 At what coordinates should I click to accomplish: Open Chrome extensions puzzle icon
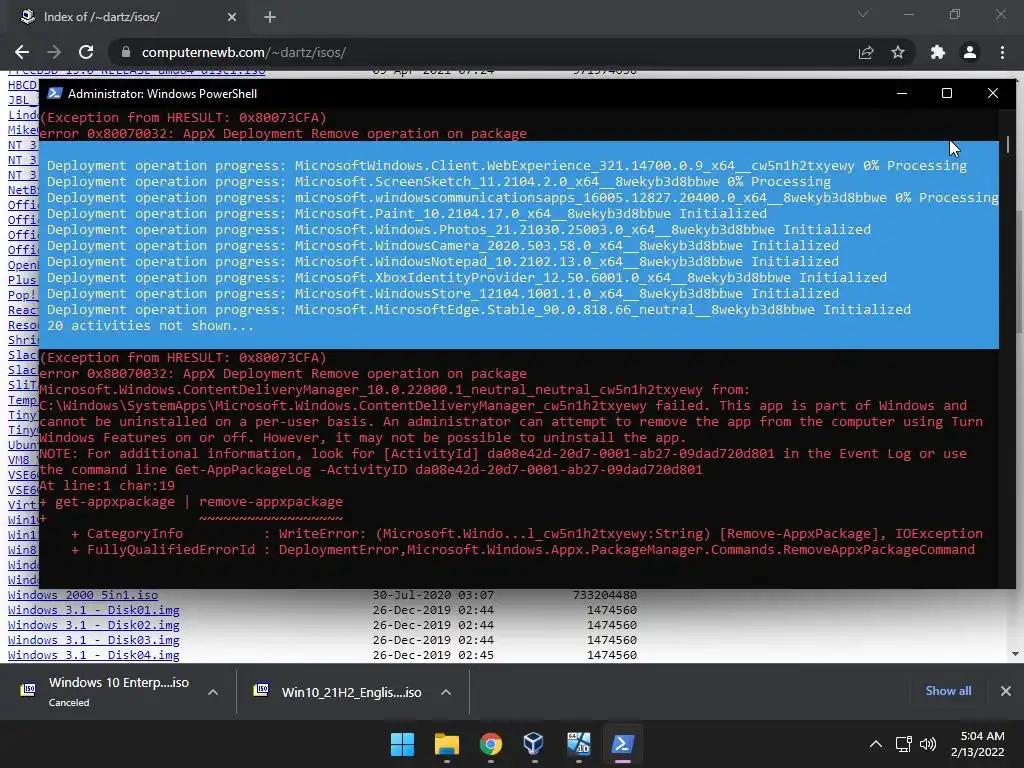(938, 52)
